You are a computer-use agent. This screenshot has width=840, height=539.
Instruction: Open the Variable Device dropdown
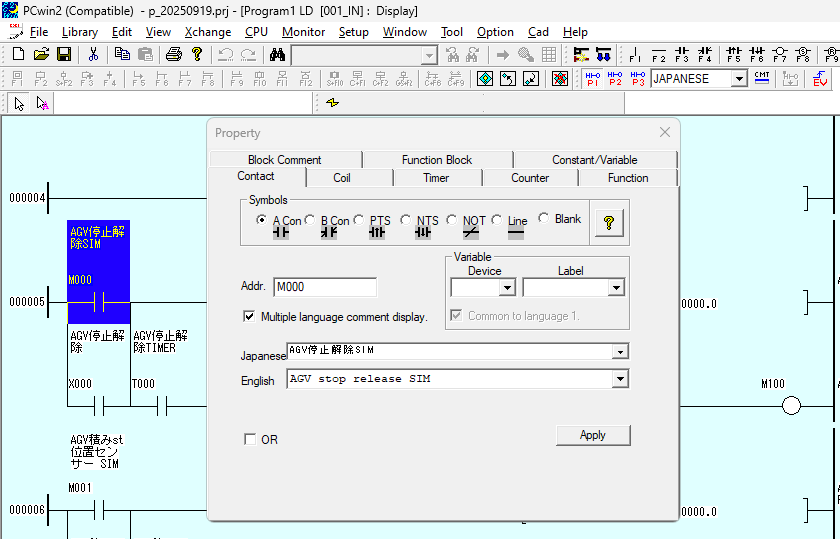click(x=506, y=288)
